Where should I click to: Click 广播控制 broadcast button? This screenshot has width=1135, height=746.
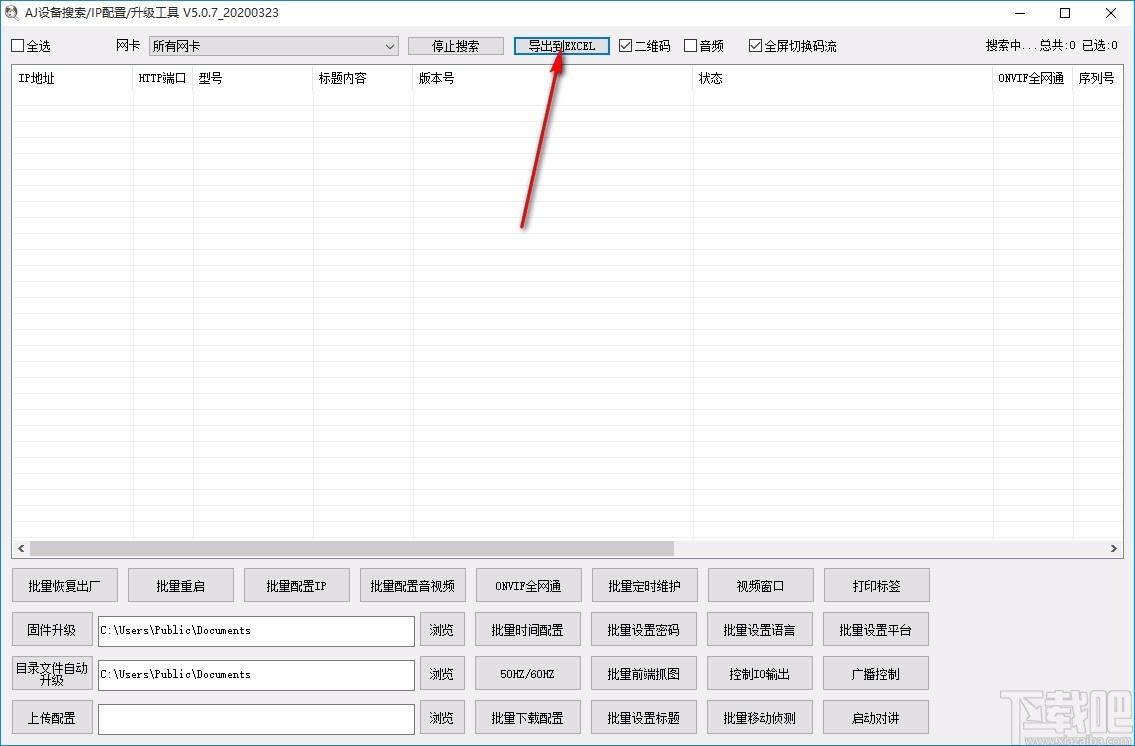[x=876, y=674]
